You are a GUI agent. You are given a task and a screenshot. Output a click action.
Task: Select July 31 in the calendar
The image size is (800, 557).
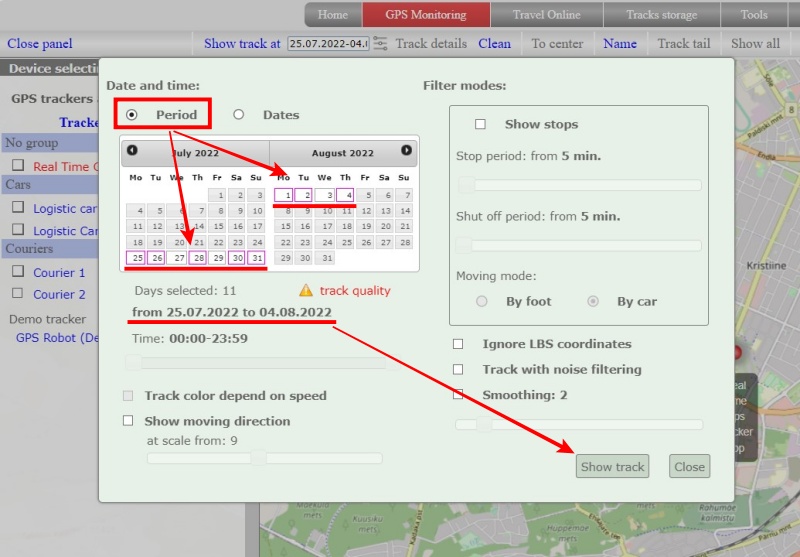click(x=257, y=258)
